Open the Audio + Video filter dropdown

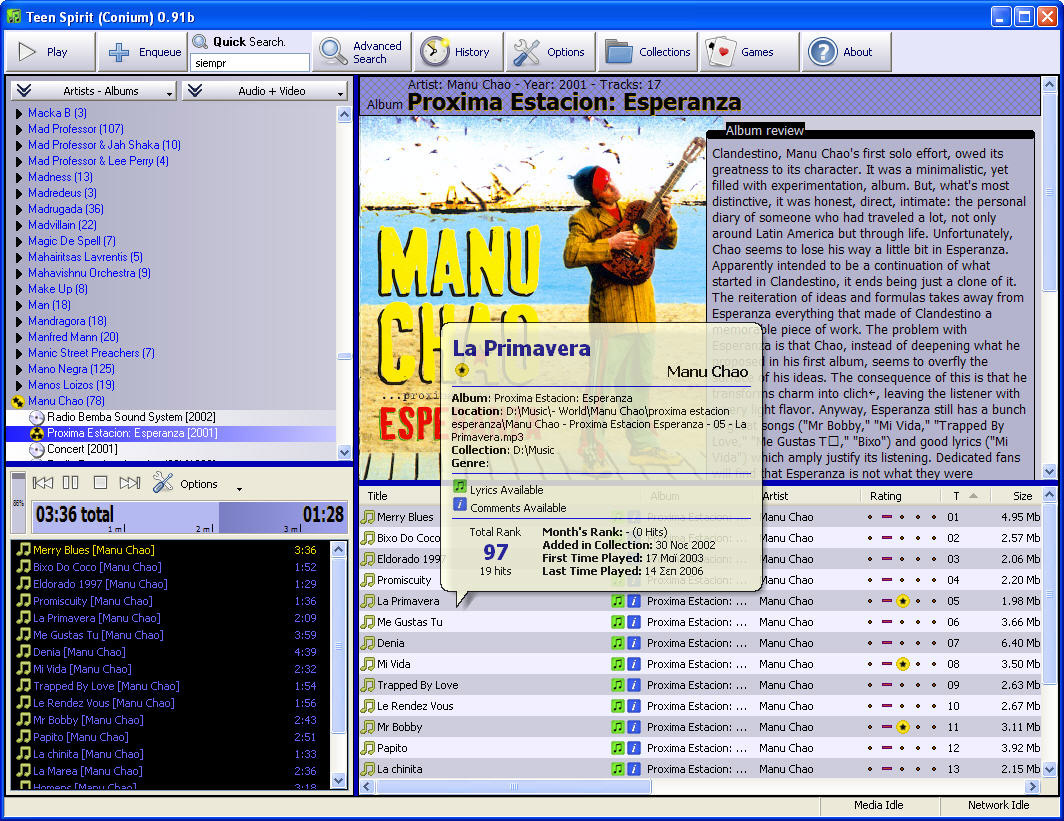point(265,91)
